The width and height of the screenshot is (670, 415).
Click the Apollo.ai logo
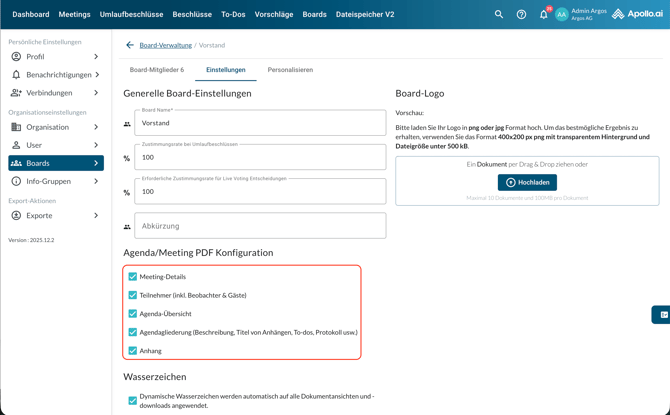637,15
